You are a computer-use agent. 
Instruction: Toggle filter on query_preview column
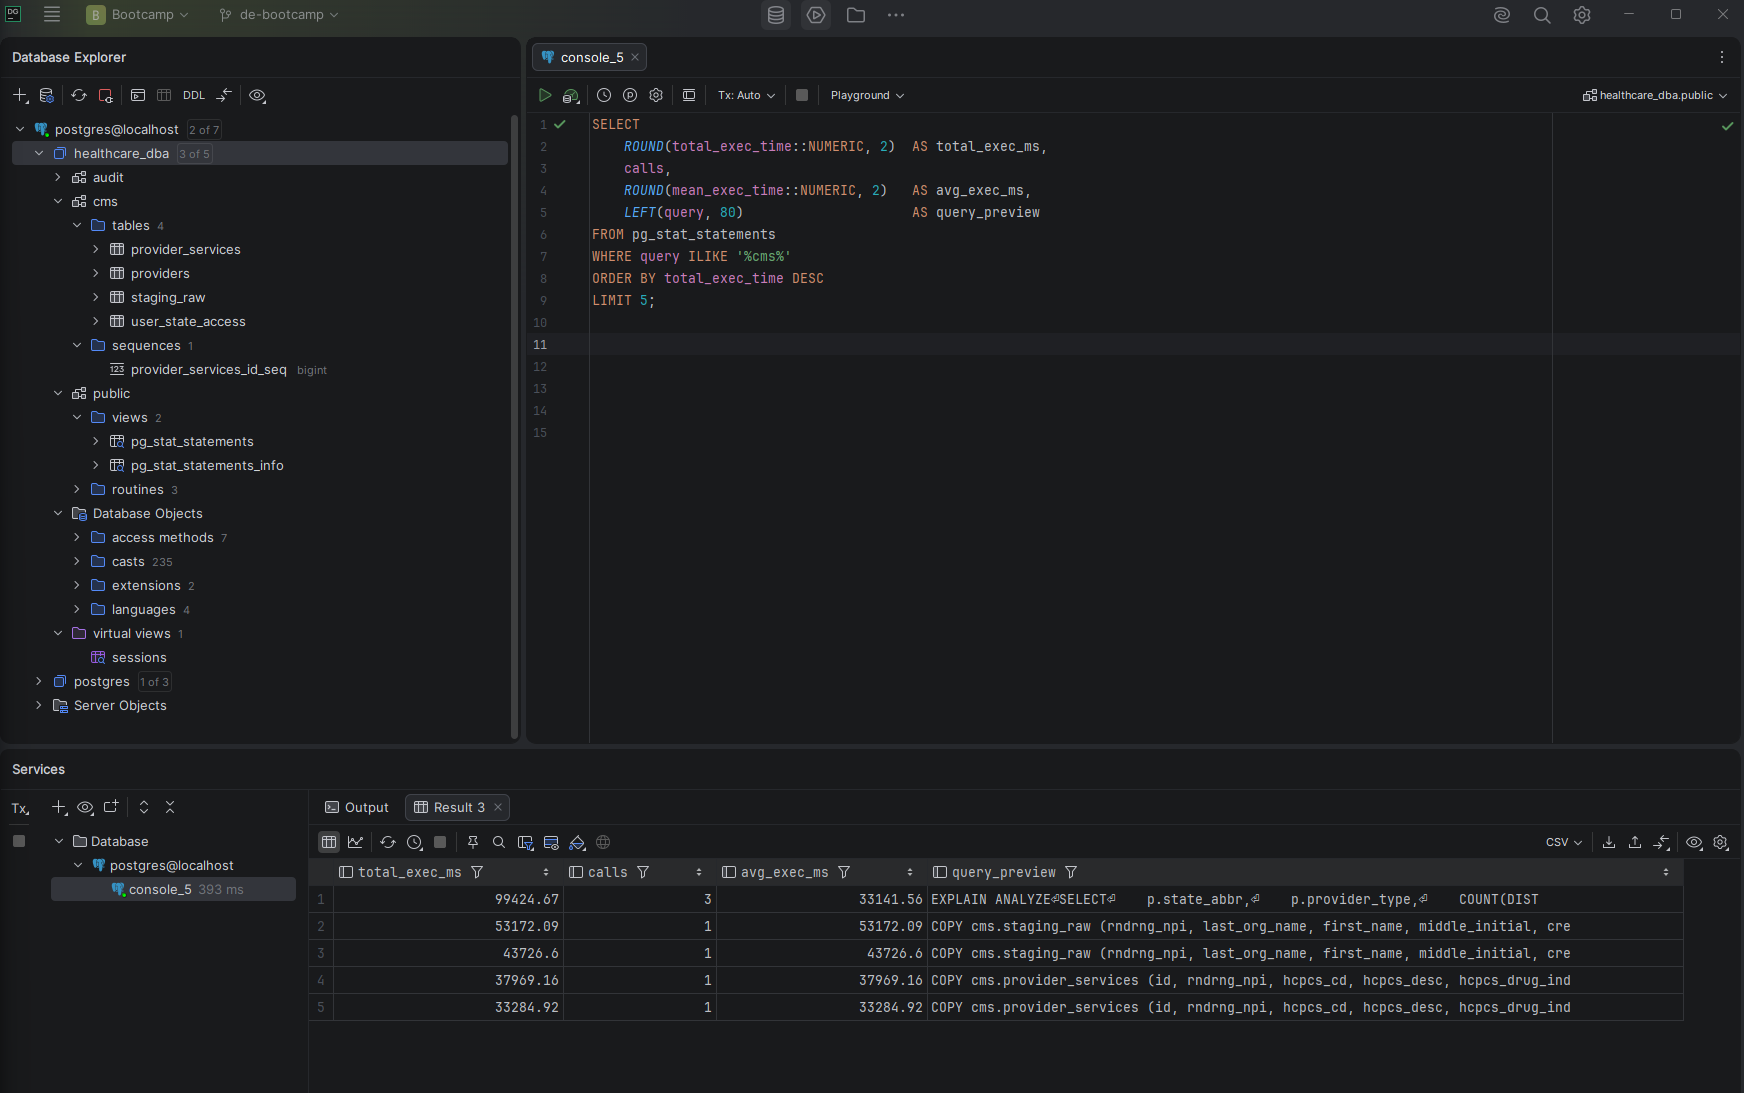[x=1071, y=872]
